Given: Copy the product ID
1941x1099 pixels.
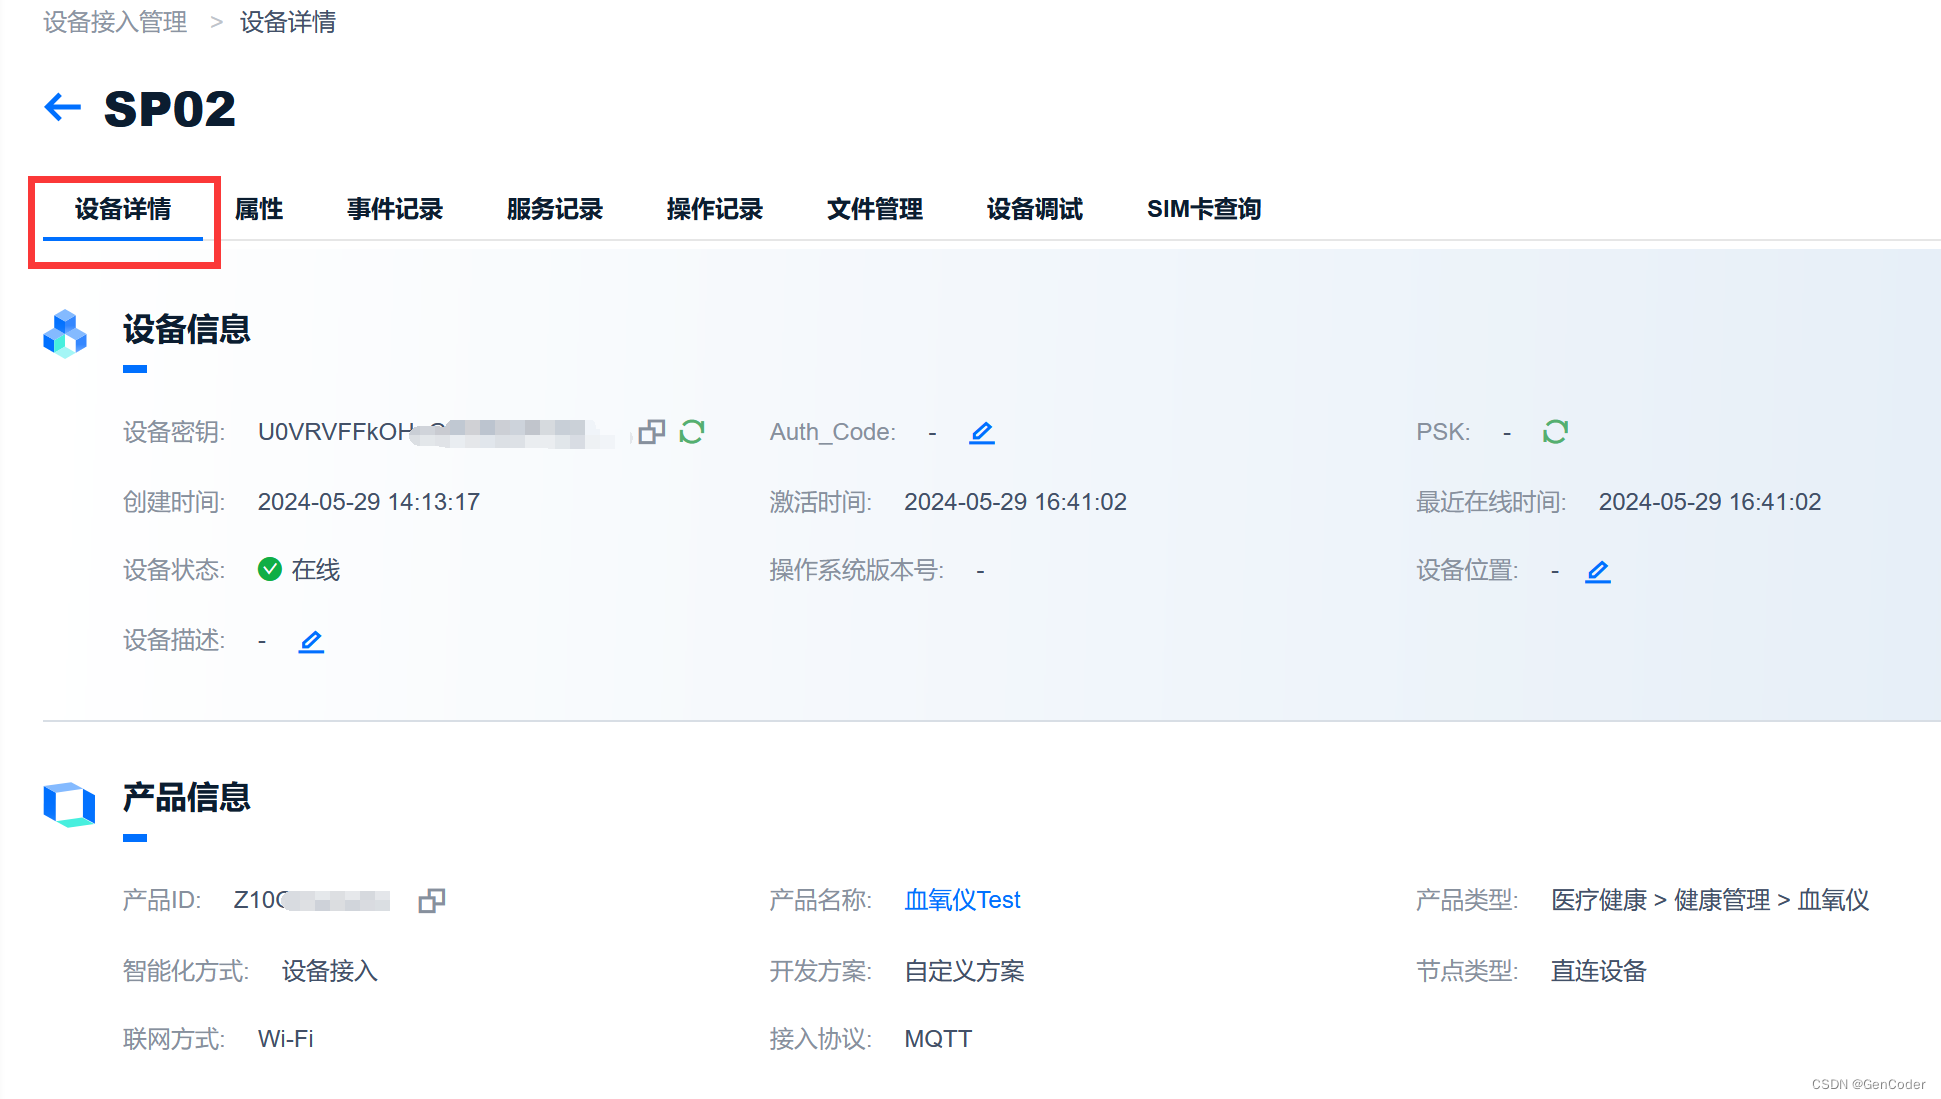Looking at the screenshot, I should [432, 900].
